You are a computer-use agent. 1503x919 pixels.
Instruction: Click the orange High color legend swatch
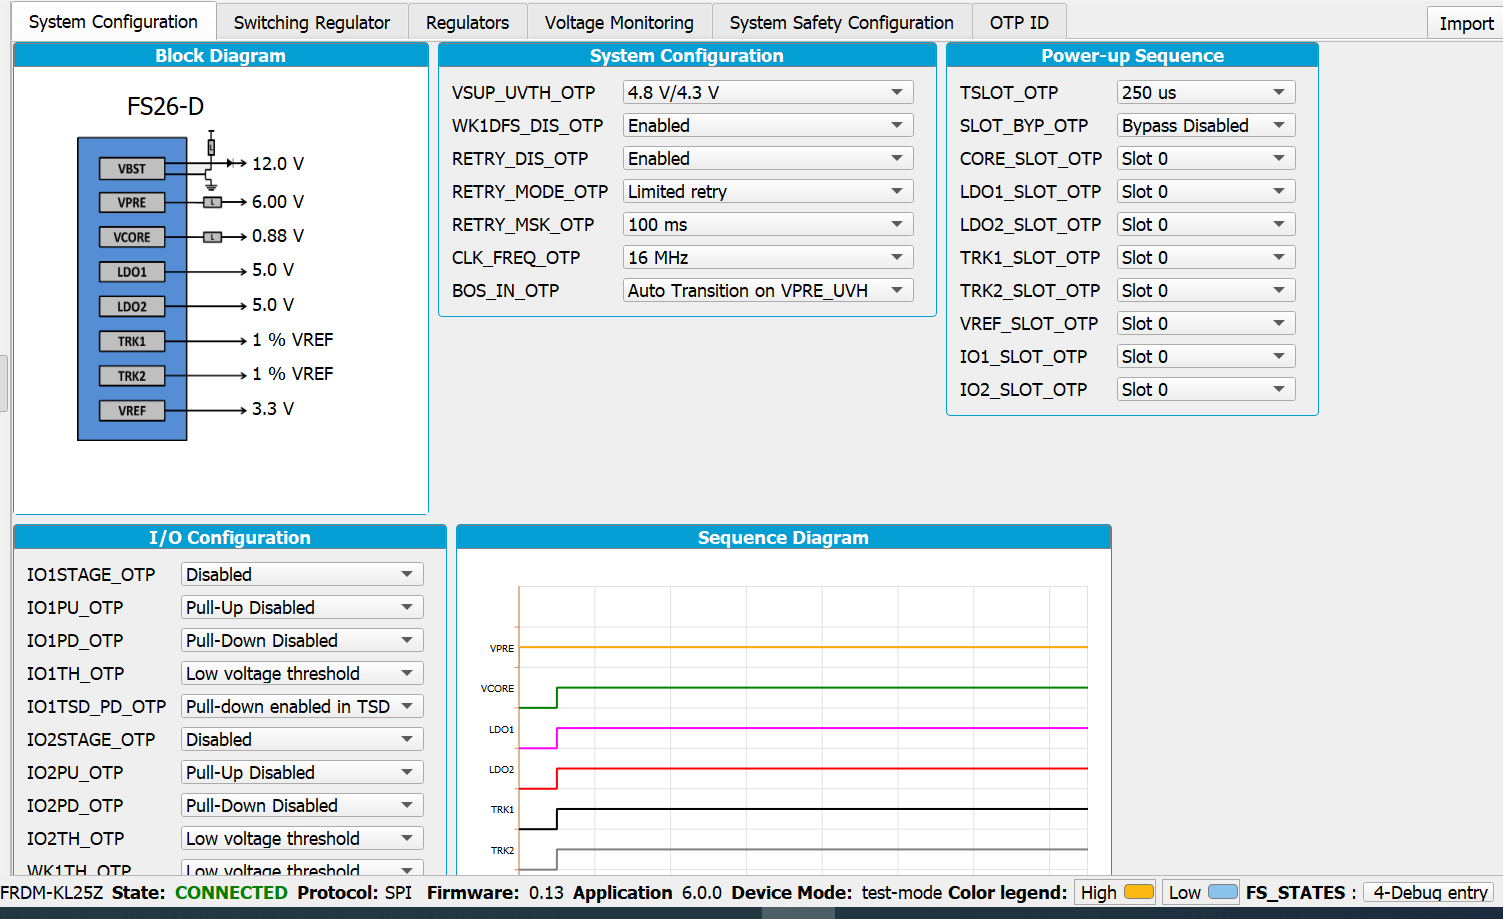click(1140, 892)
